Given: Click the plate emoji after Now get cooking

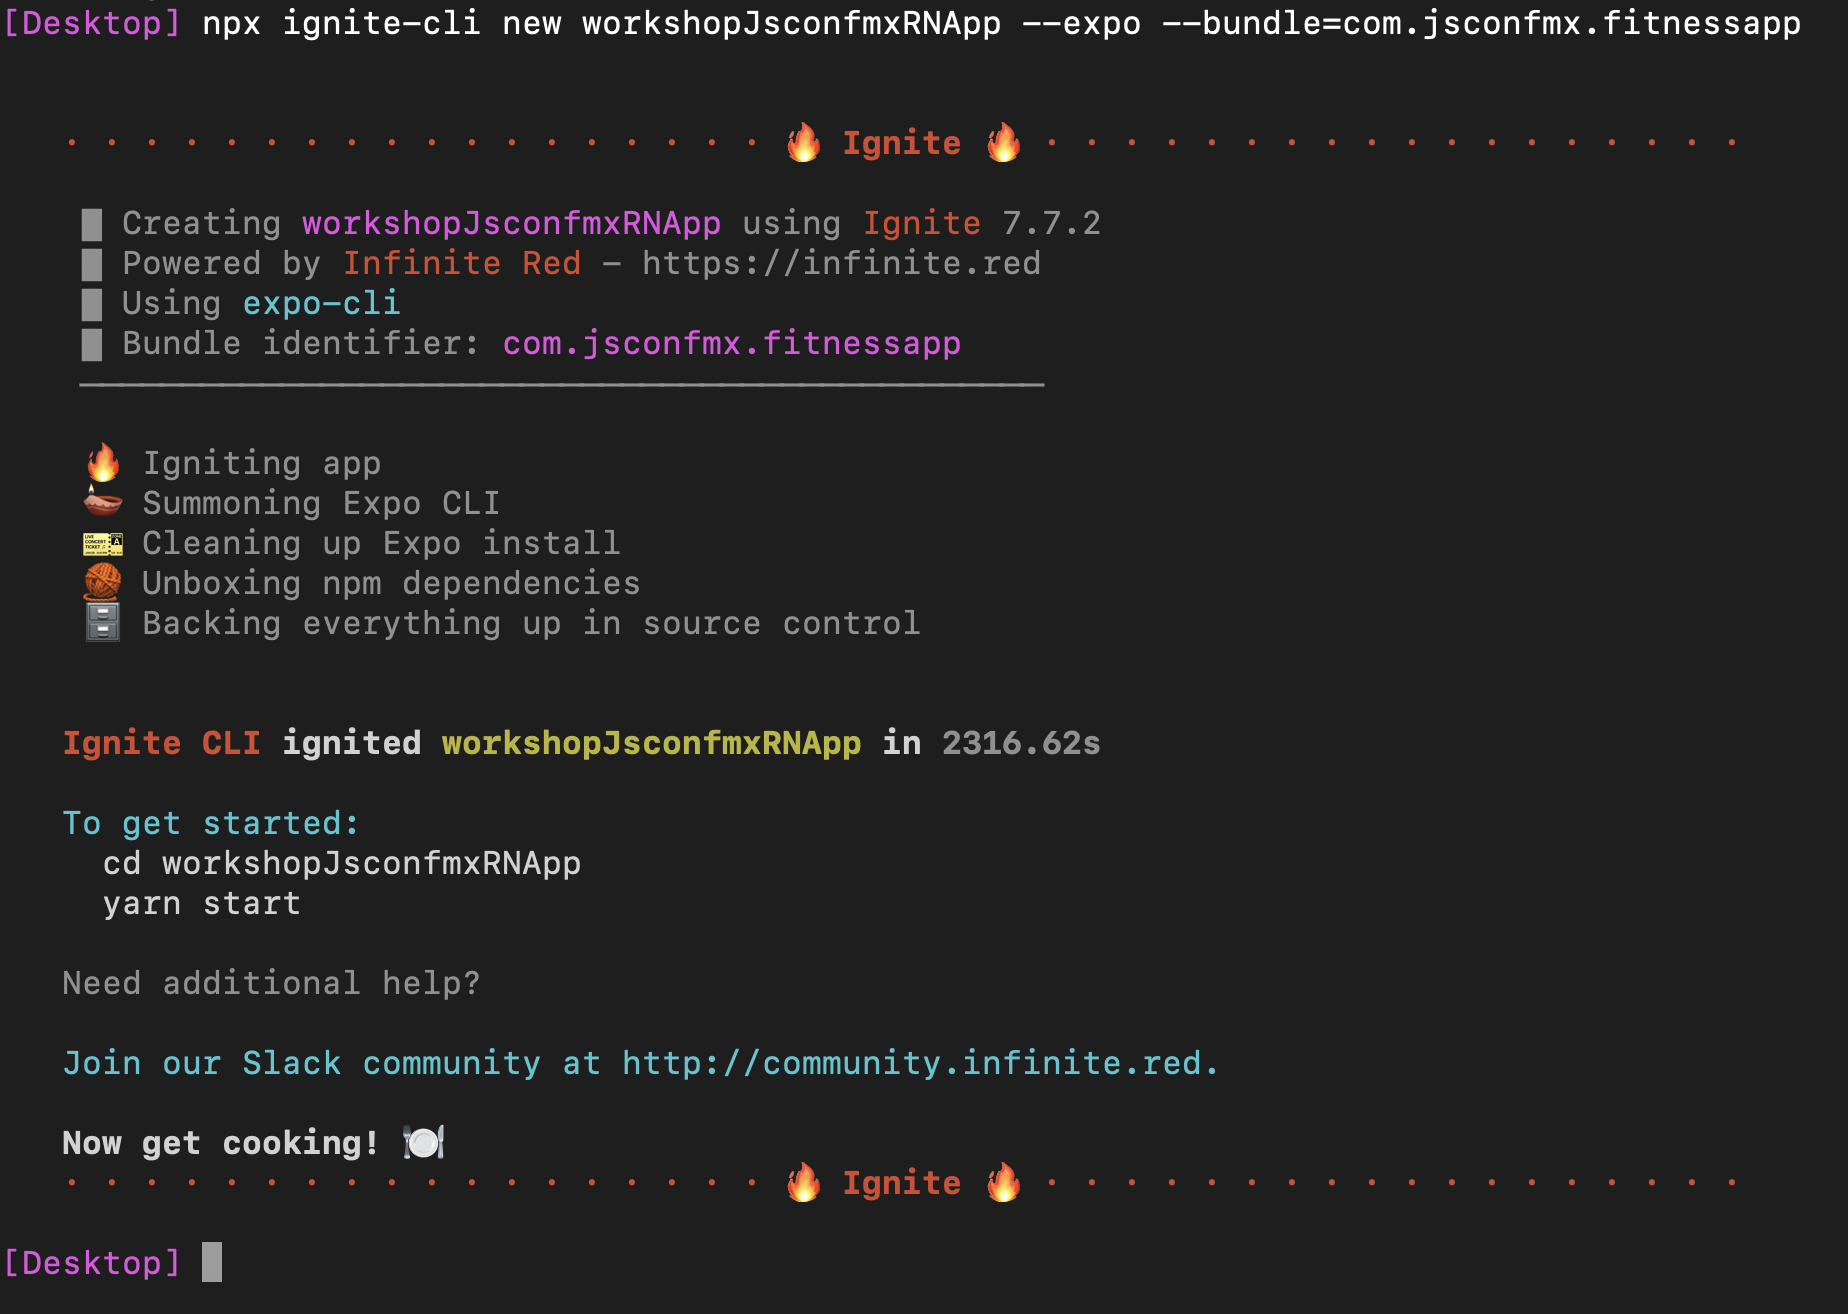Looking at the screenshot, I should pyautogui.click(x=424, y=1142).
